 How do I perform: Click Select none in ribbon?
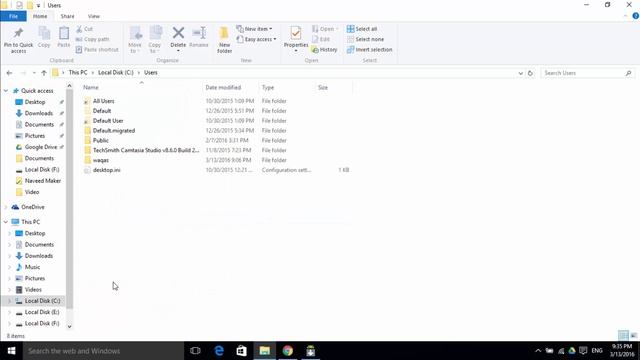[366, 39]
